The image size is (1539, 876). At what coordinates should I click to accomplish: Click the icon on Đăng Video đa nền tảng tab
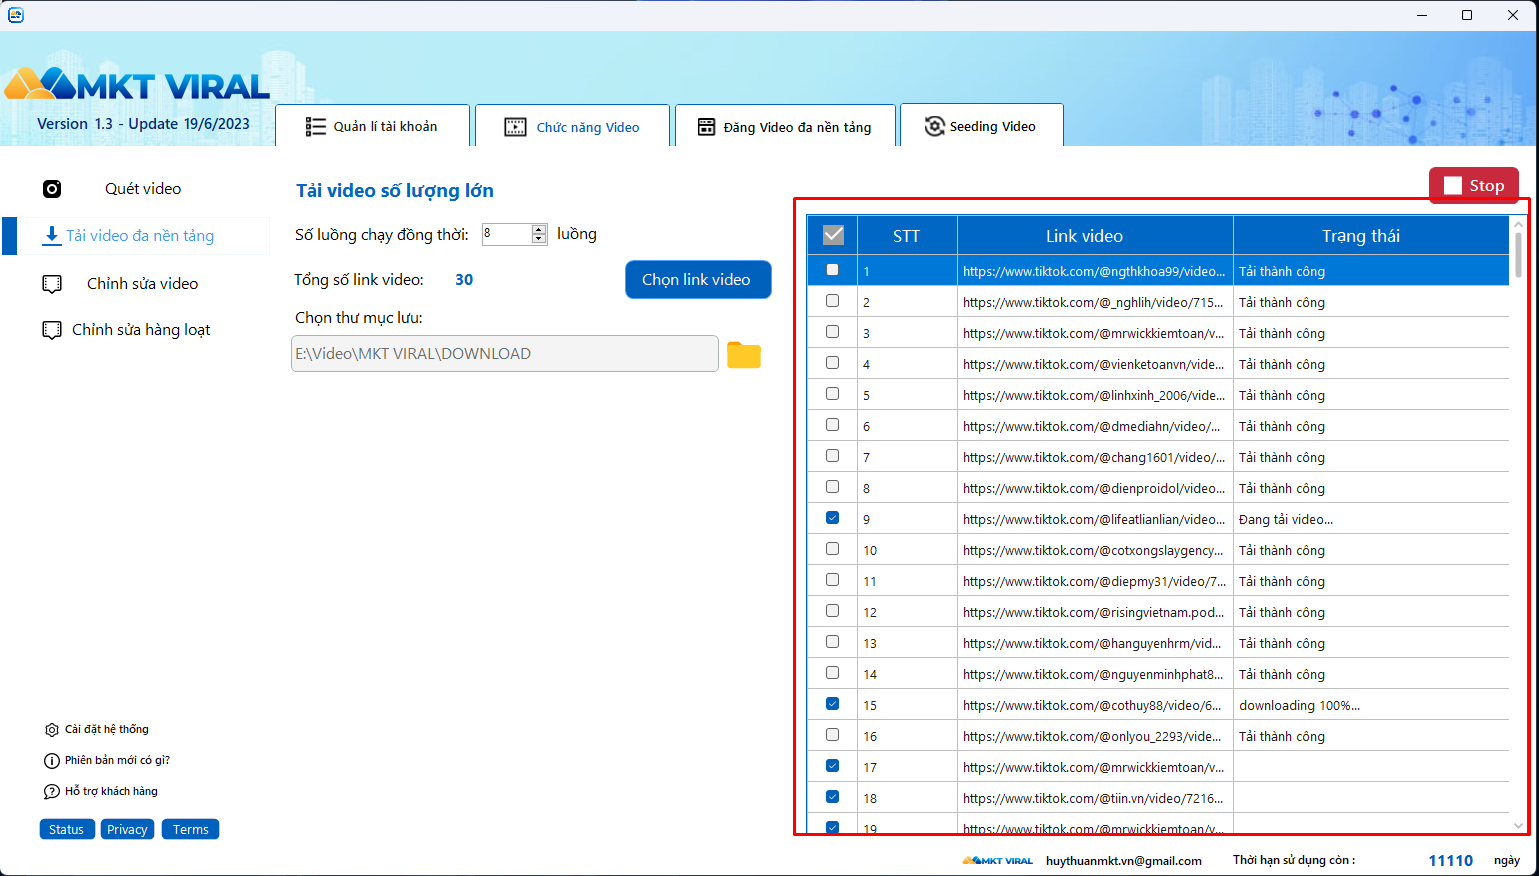point(706,127)
